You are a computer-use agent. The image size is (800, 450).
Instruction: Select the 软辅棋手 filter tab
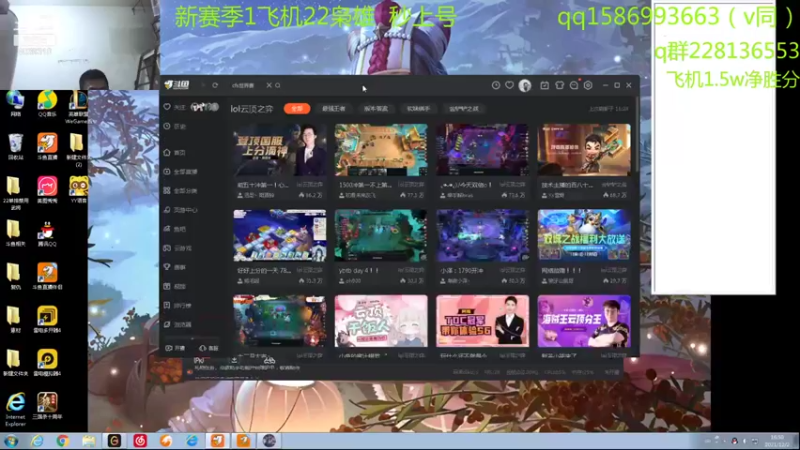click(x=418, y=109)
